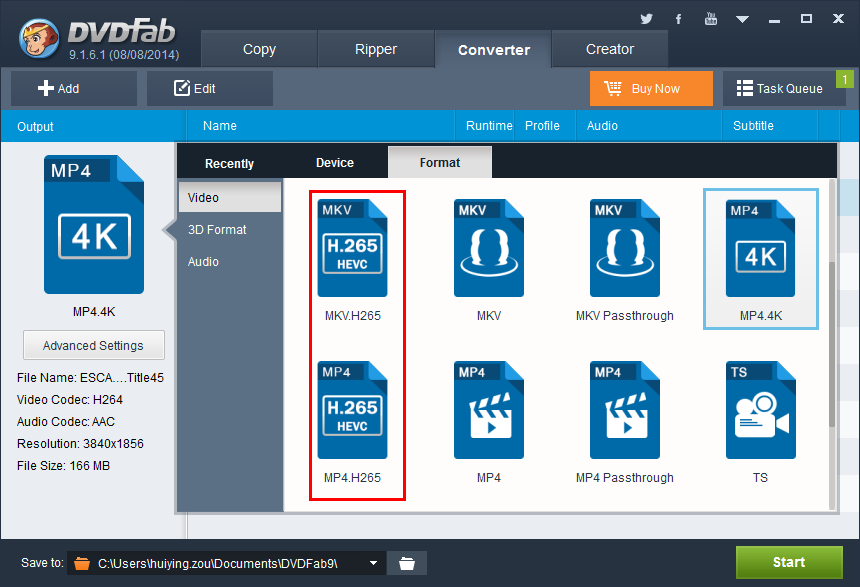Click the Video Codec: H264 text
This screenshot has height=587, width=860.
[x=70, y=399]
